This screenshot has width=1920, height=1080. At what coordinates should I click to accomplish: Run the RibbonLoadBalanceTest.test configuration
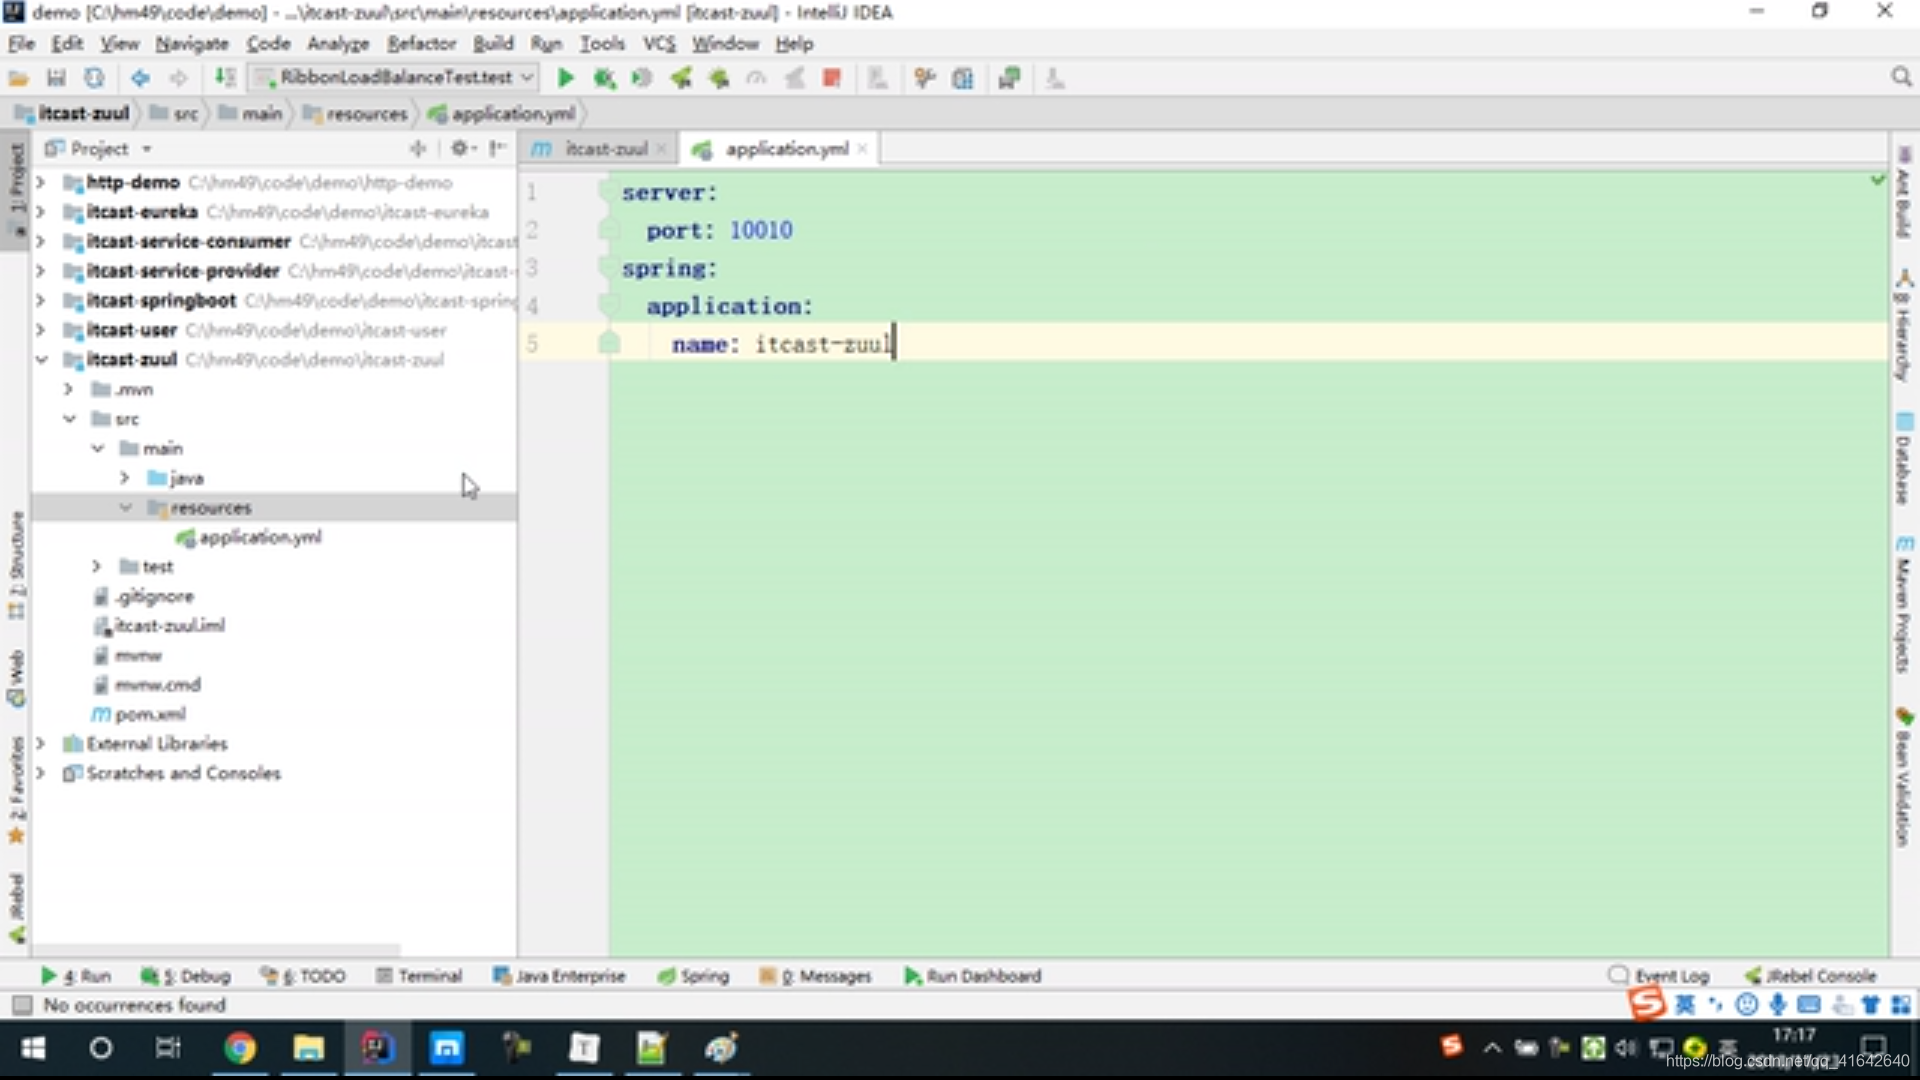point(565,78)
